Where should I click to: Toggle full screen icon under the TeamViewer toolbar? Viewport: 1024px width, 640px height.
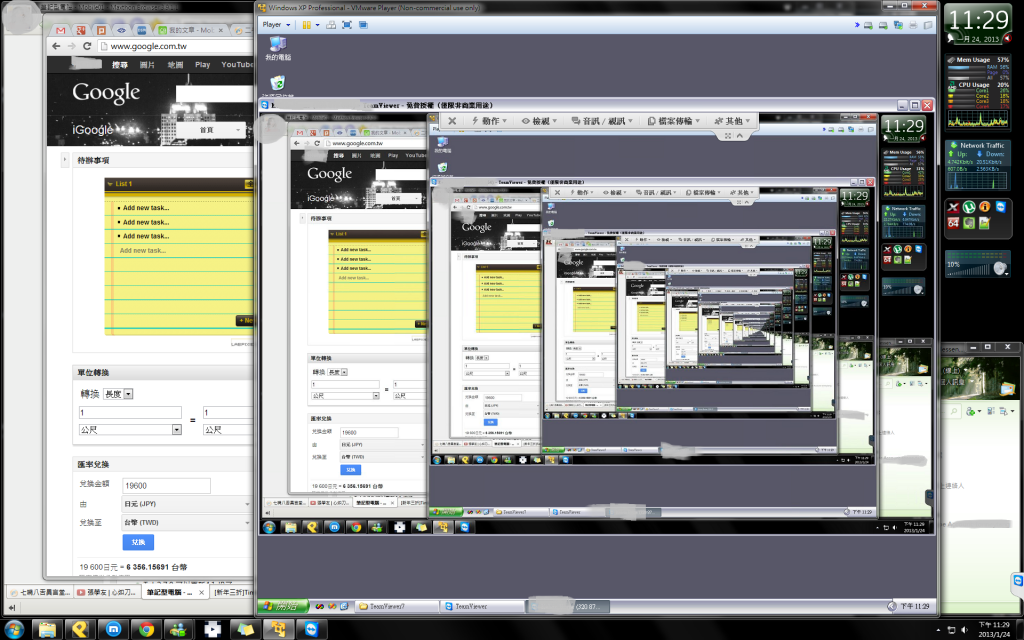728,136
